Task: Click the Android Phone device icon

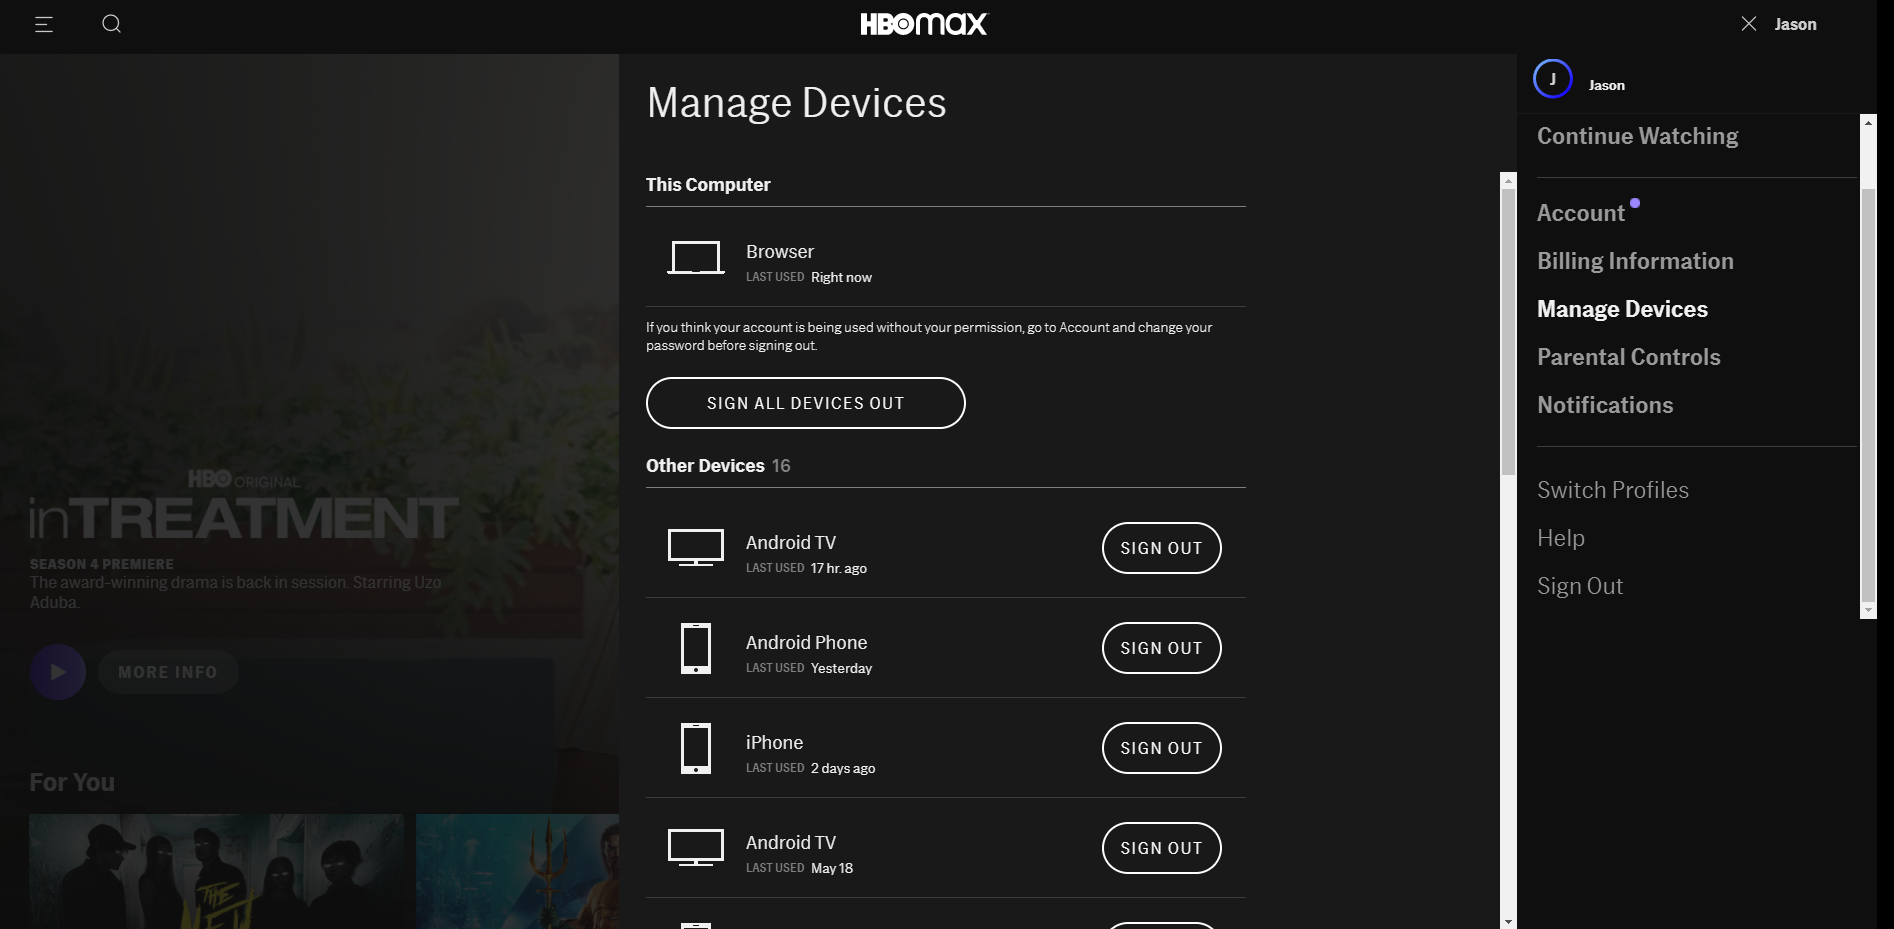Action: point(696,648)
